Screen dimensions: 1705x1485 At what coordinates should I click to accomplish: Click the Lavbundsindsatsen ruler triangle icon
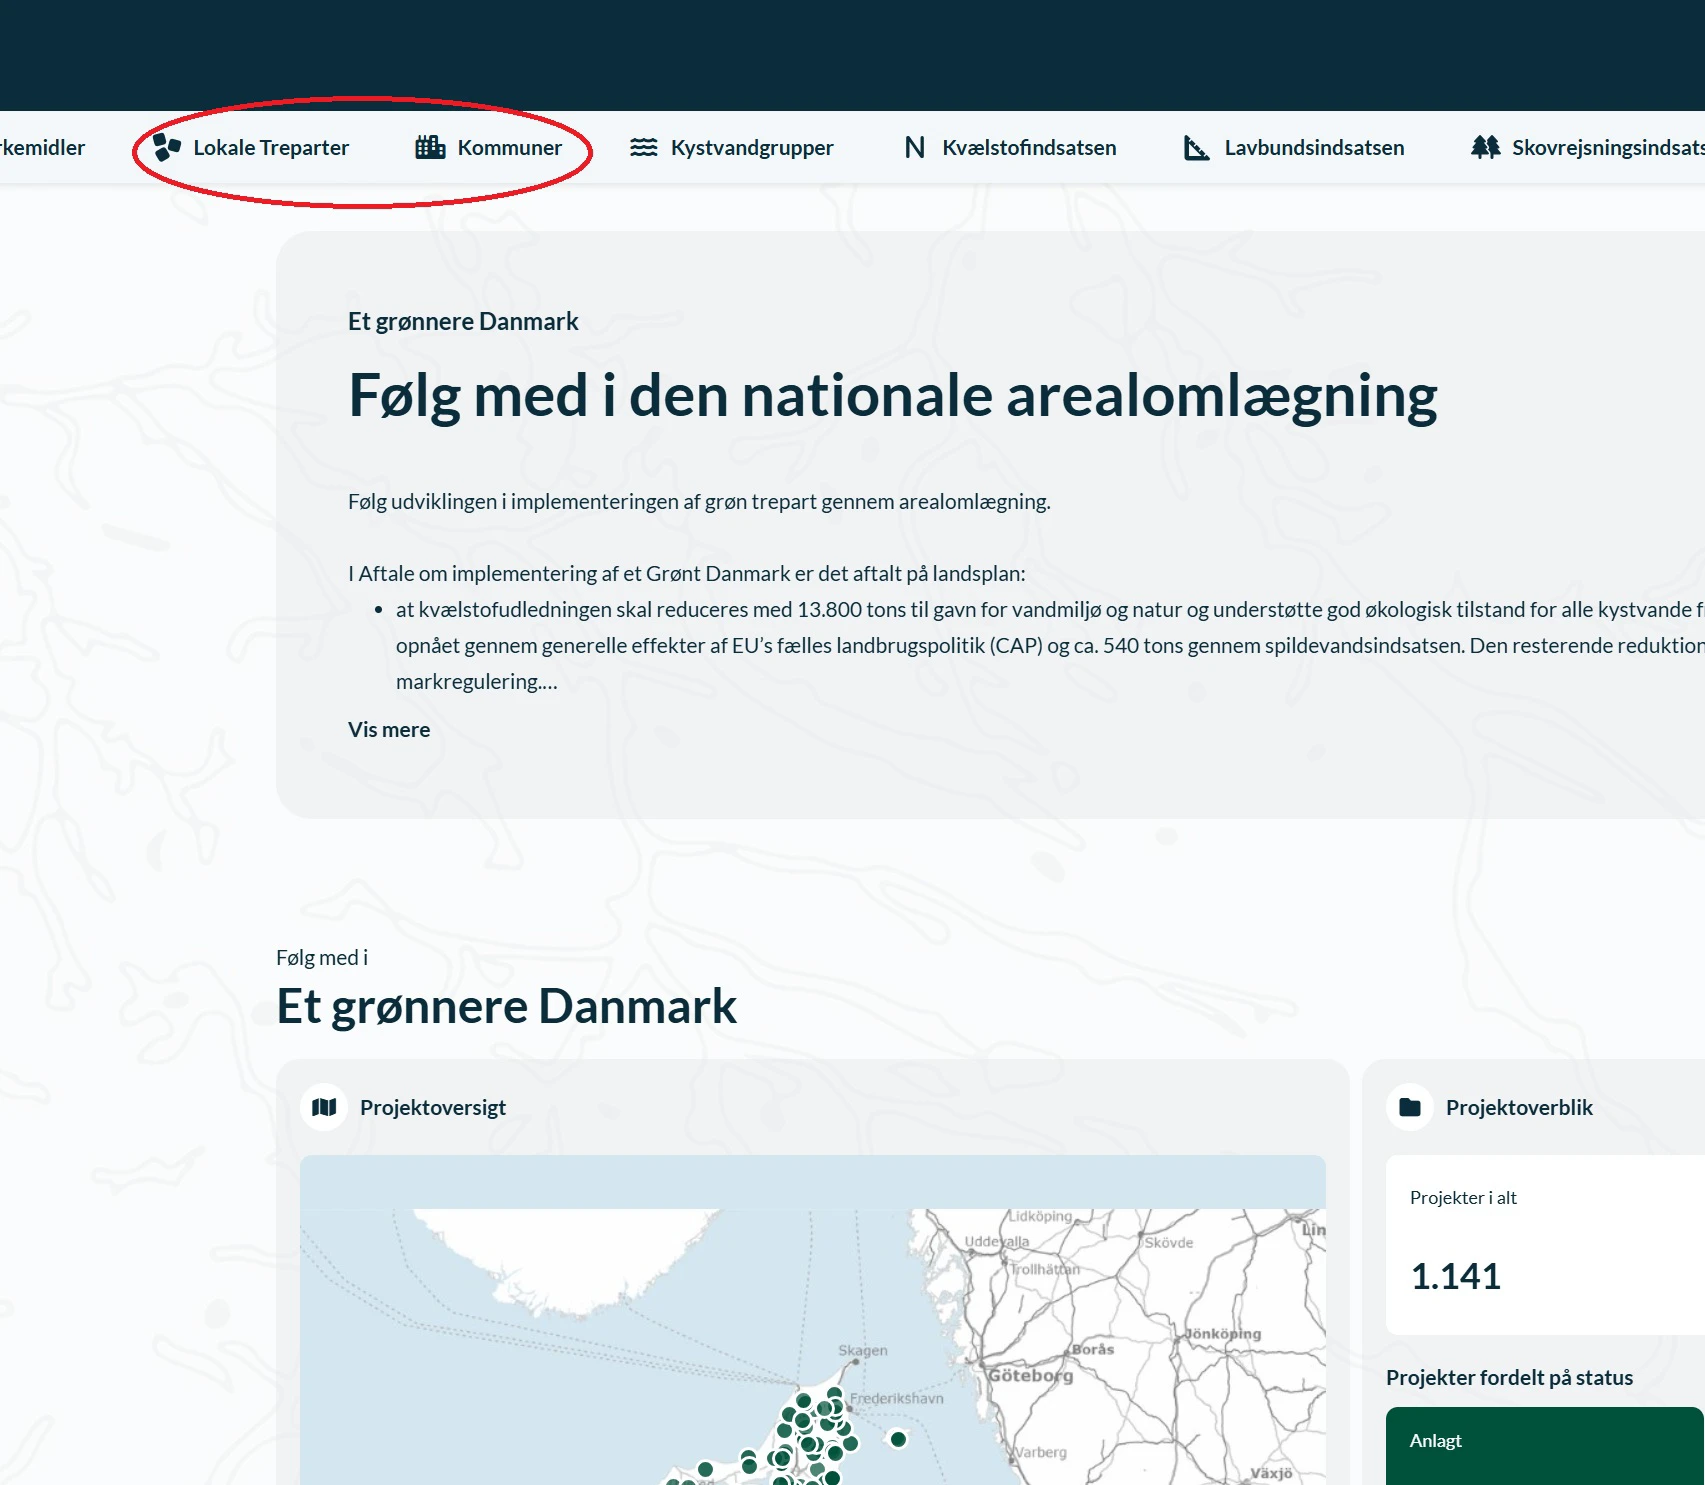click(1196, 148)
